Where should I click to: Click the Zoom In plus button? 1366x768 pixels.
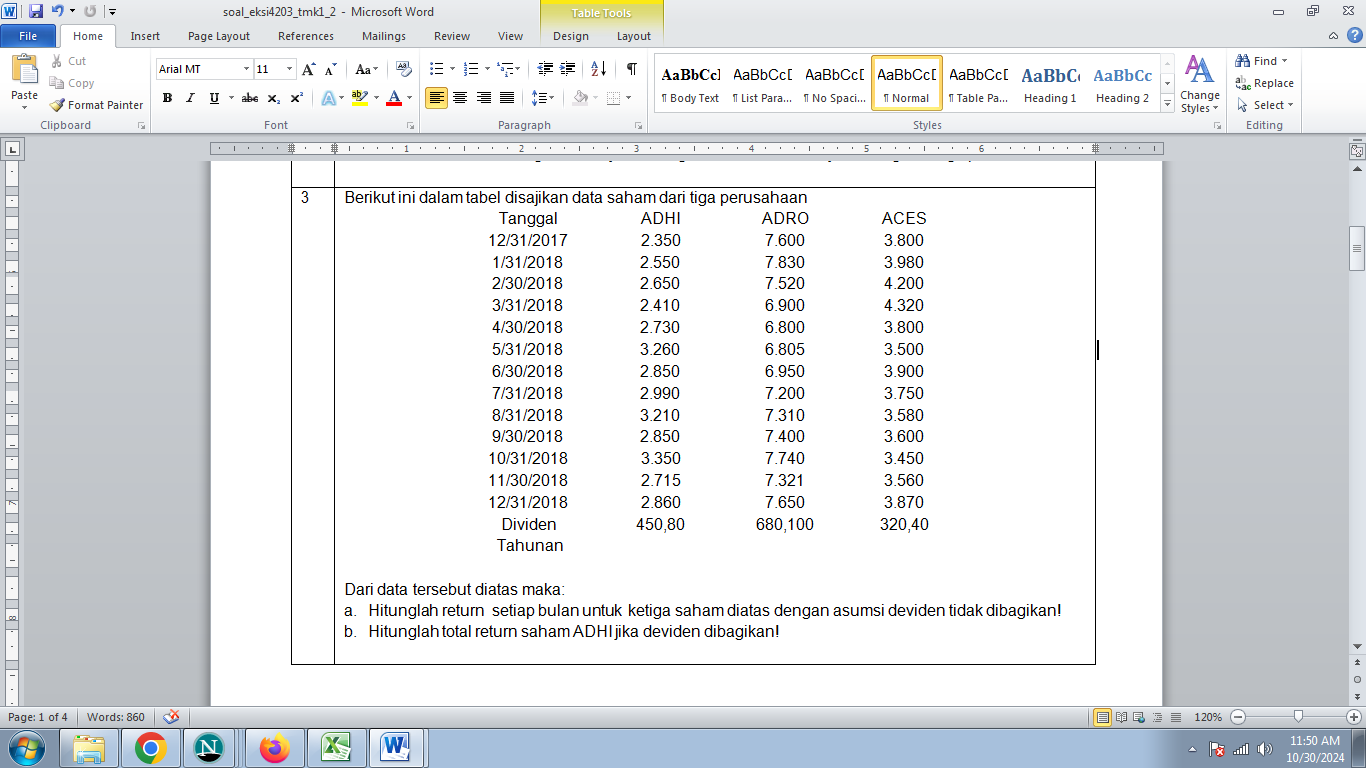1354,717
